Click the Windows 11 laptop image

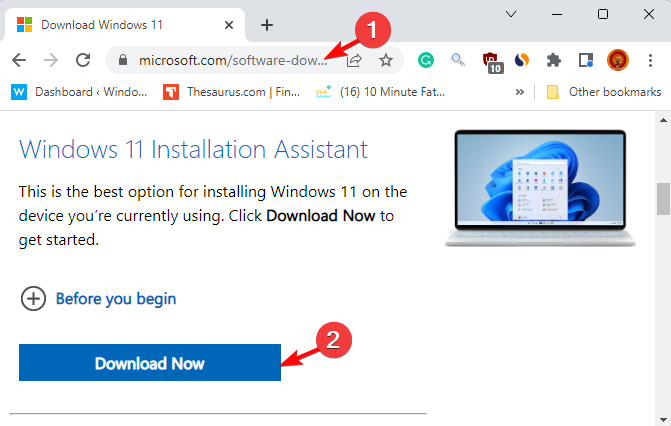tap(540, 188)
